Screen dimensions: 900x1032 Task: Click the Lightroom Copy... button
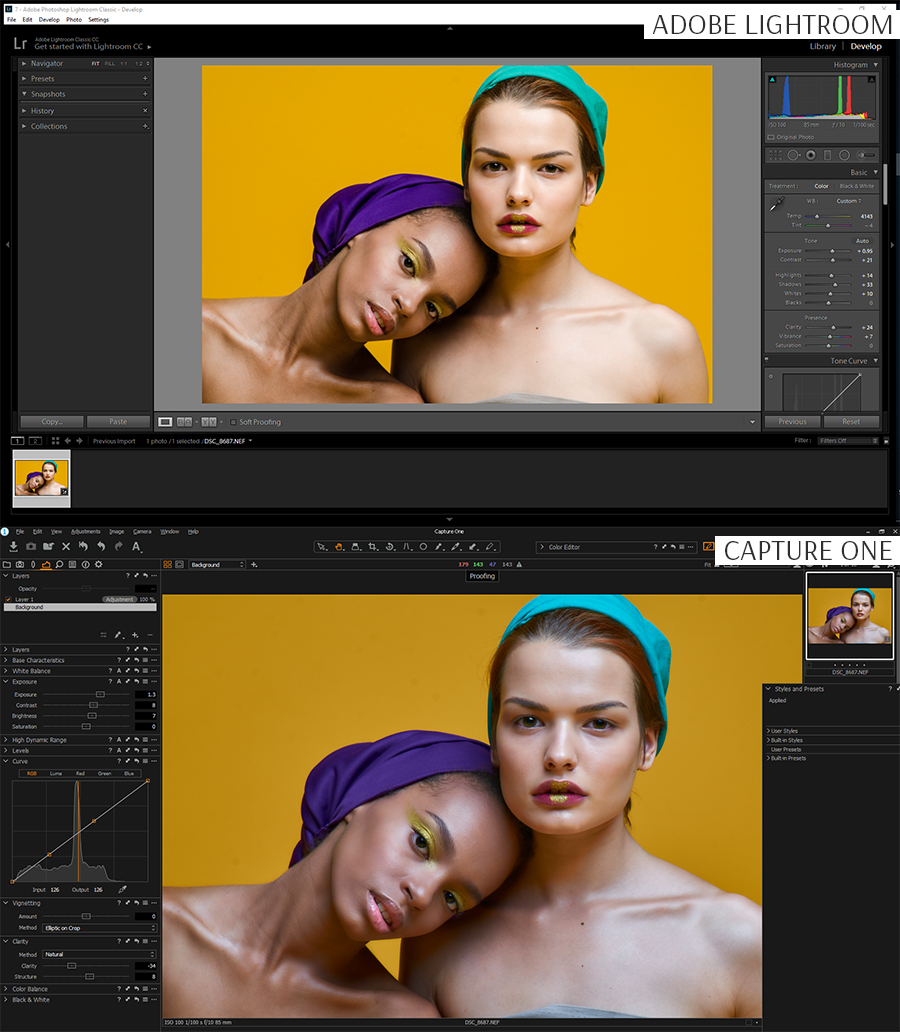pos(52,422)
